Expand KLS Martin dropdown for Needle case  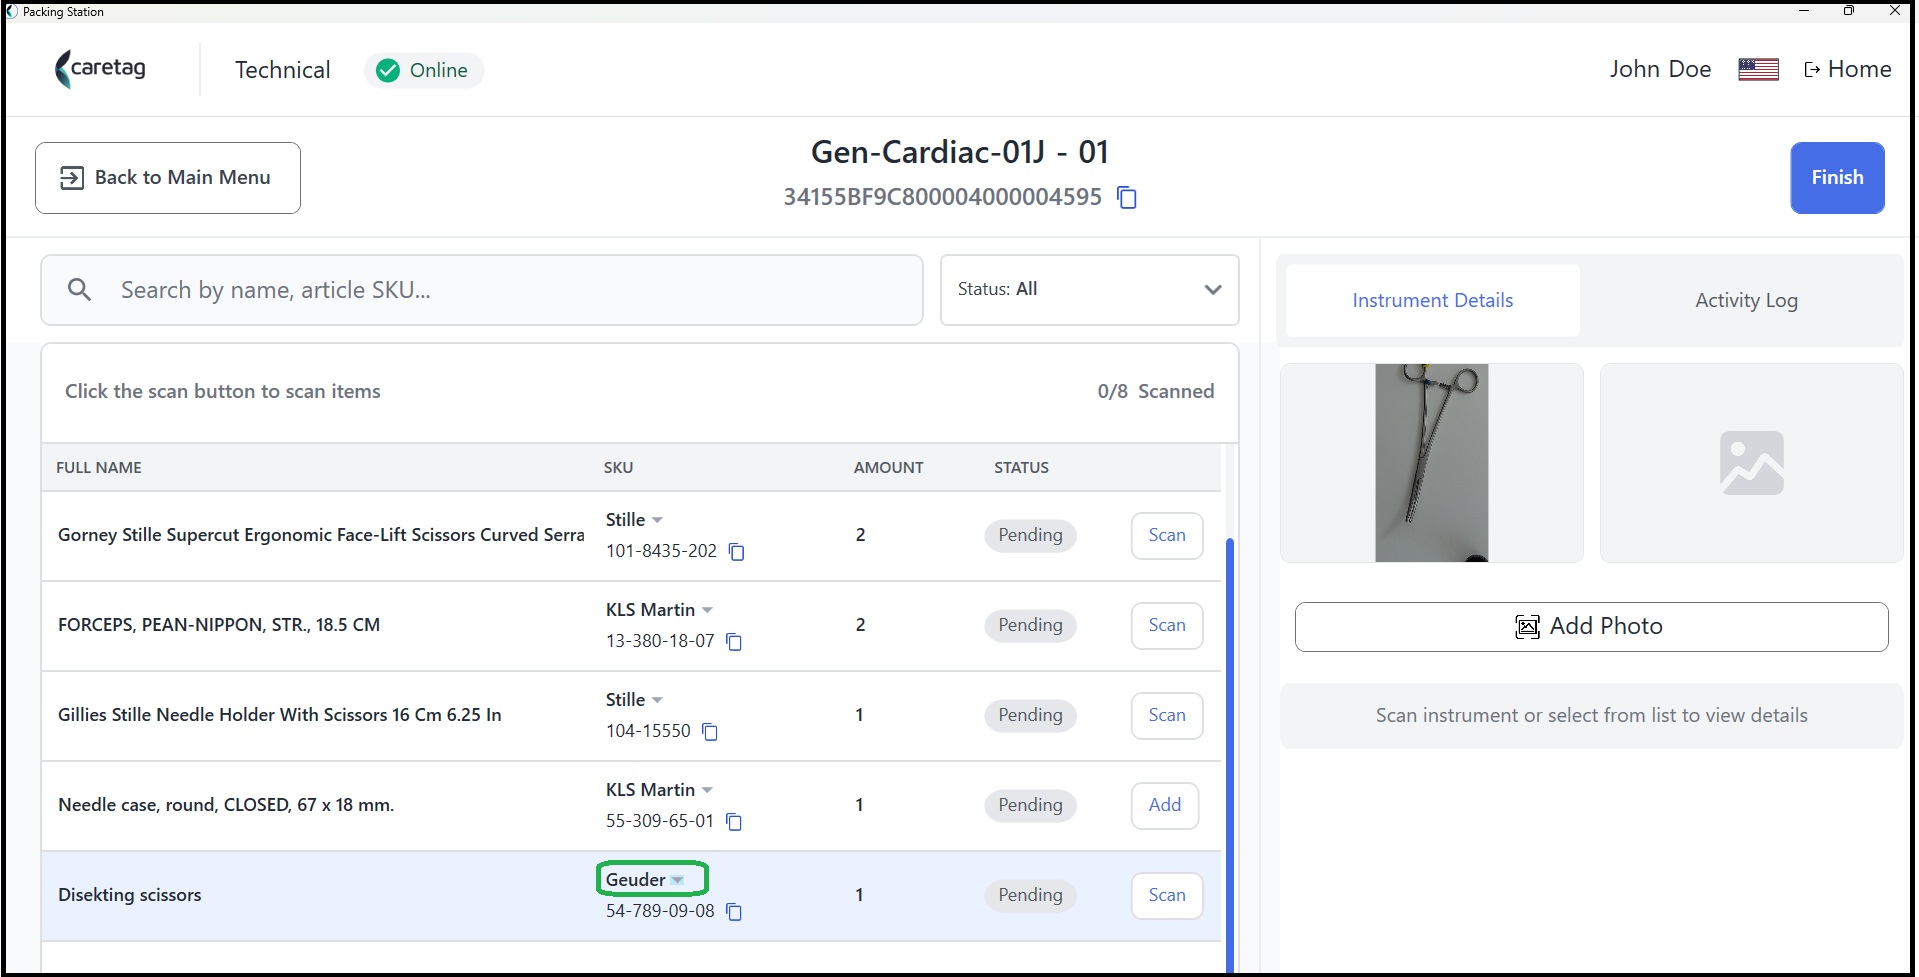click(x=707, y=790)
